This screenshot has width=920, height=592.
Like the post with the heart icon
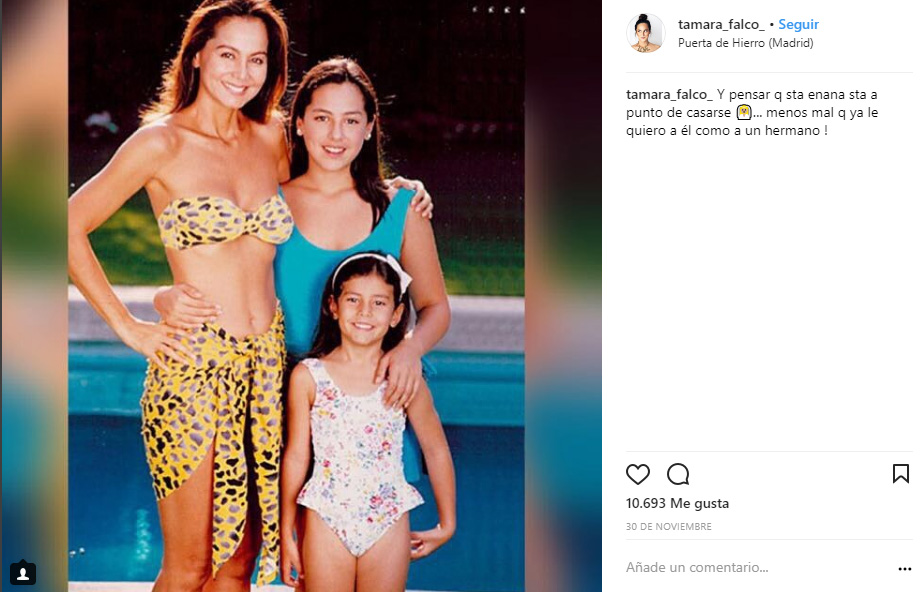(638, 473)
